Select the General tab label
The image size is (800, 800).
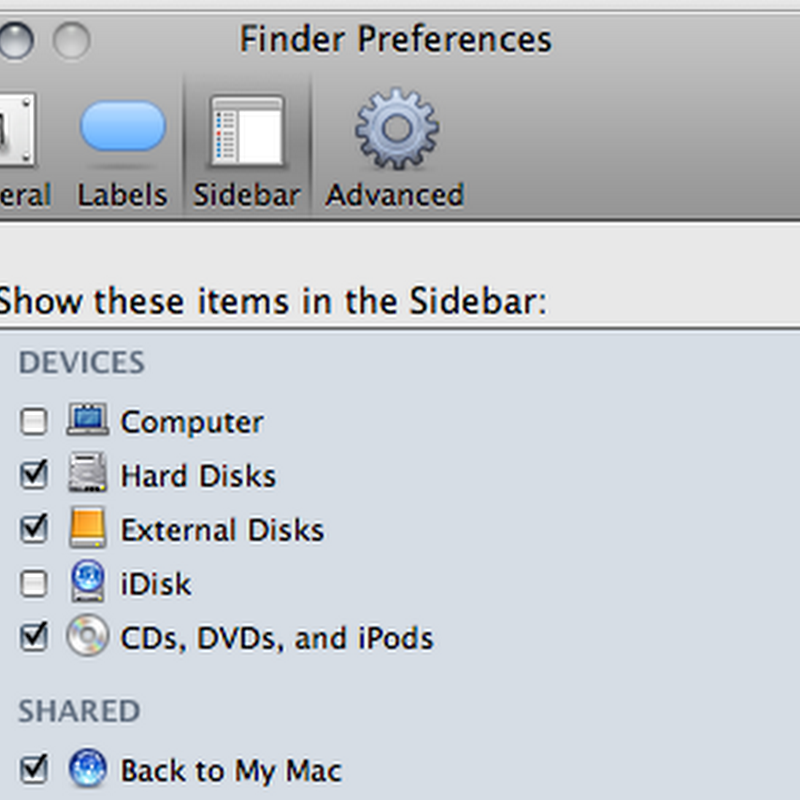[24, 194]
